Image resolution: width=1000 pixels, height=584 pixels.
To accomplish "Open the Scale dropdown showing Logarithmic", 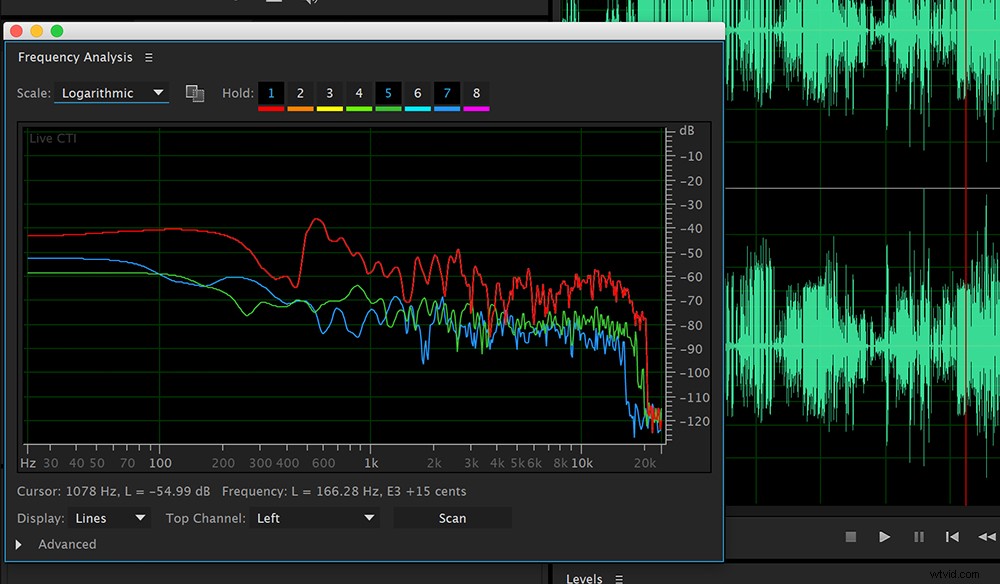I will point(110,93).
